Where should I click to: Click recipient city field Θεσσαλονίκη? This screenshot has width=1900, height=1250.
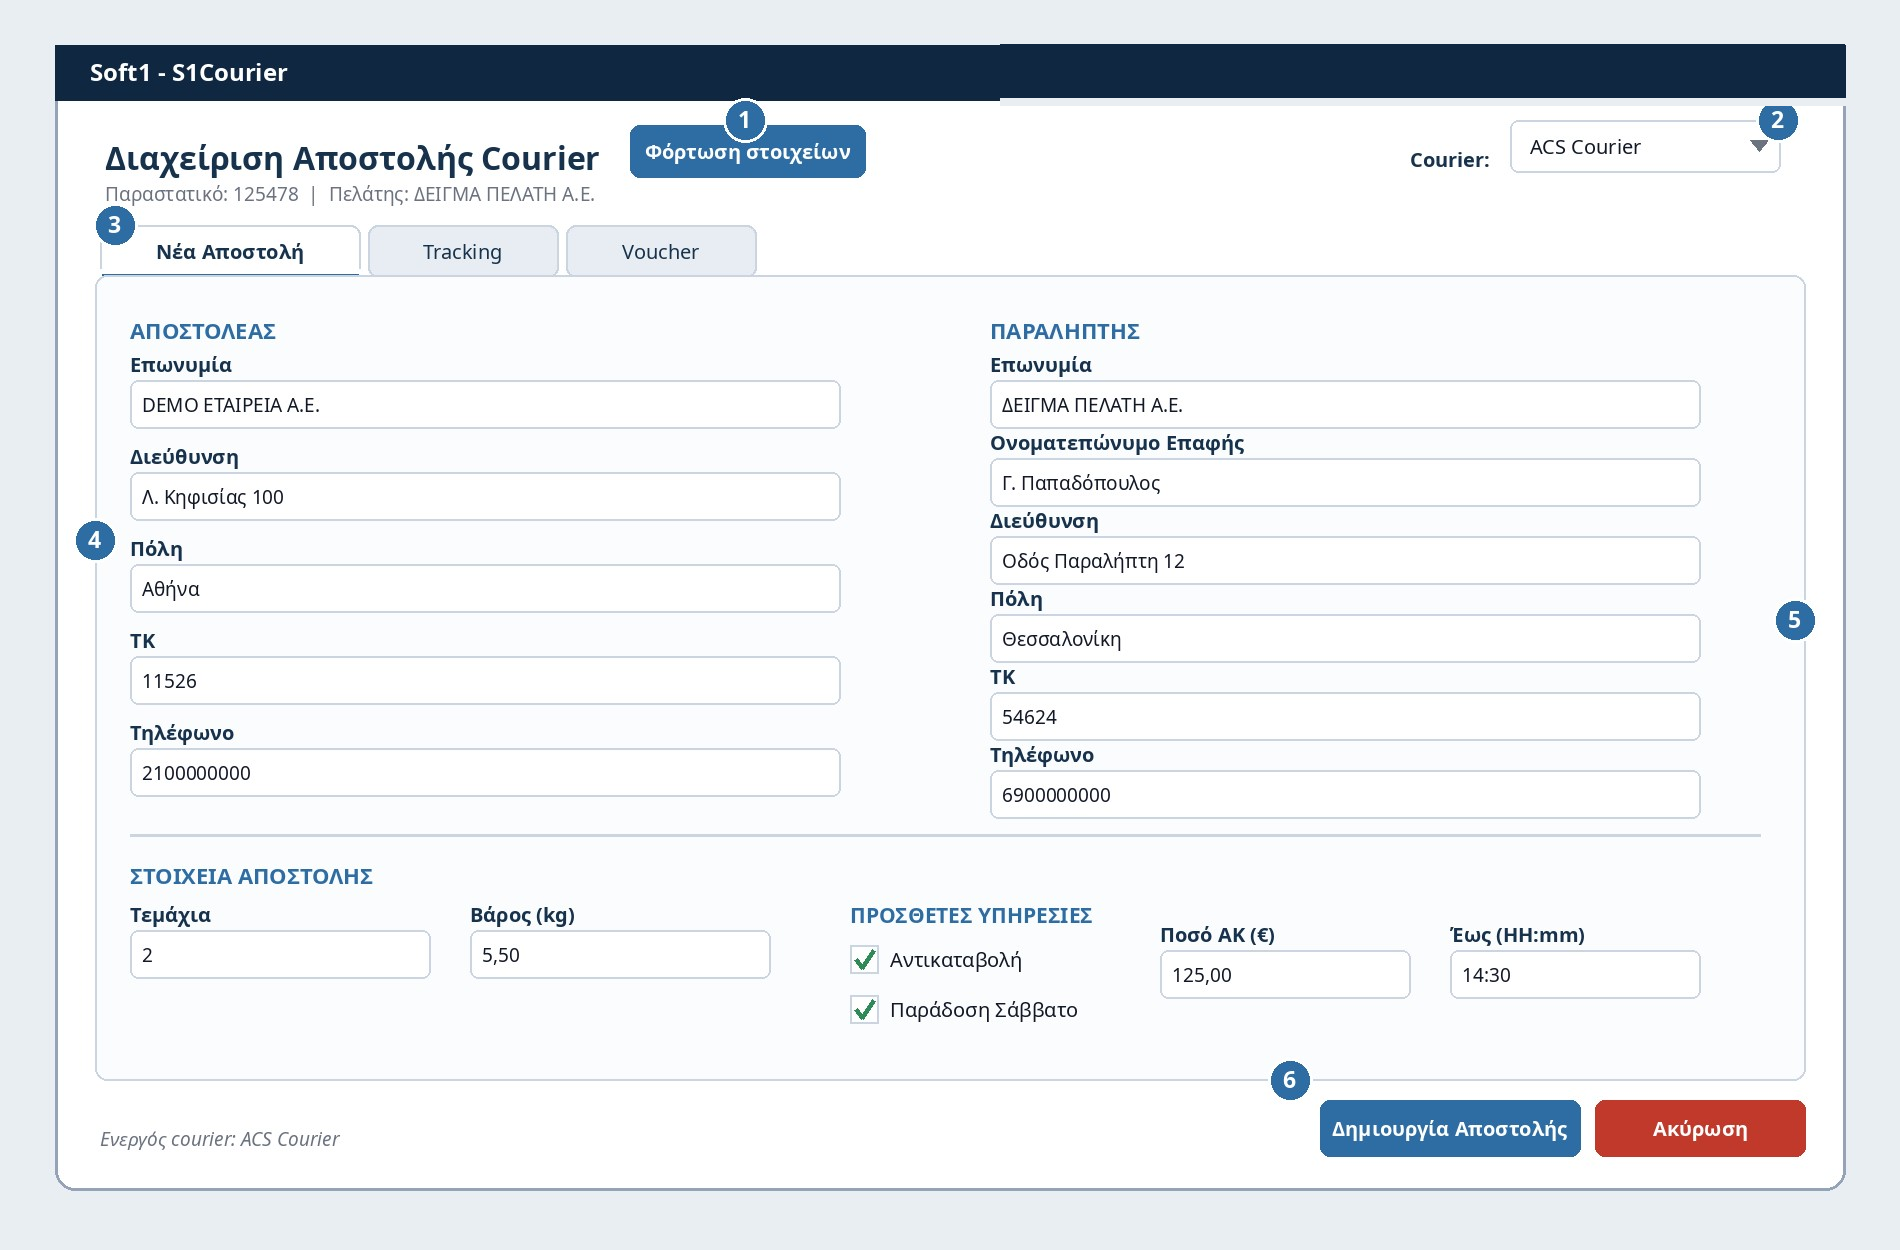[x=1345, y=639]
